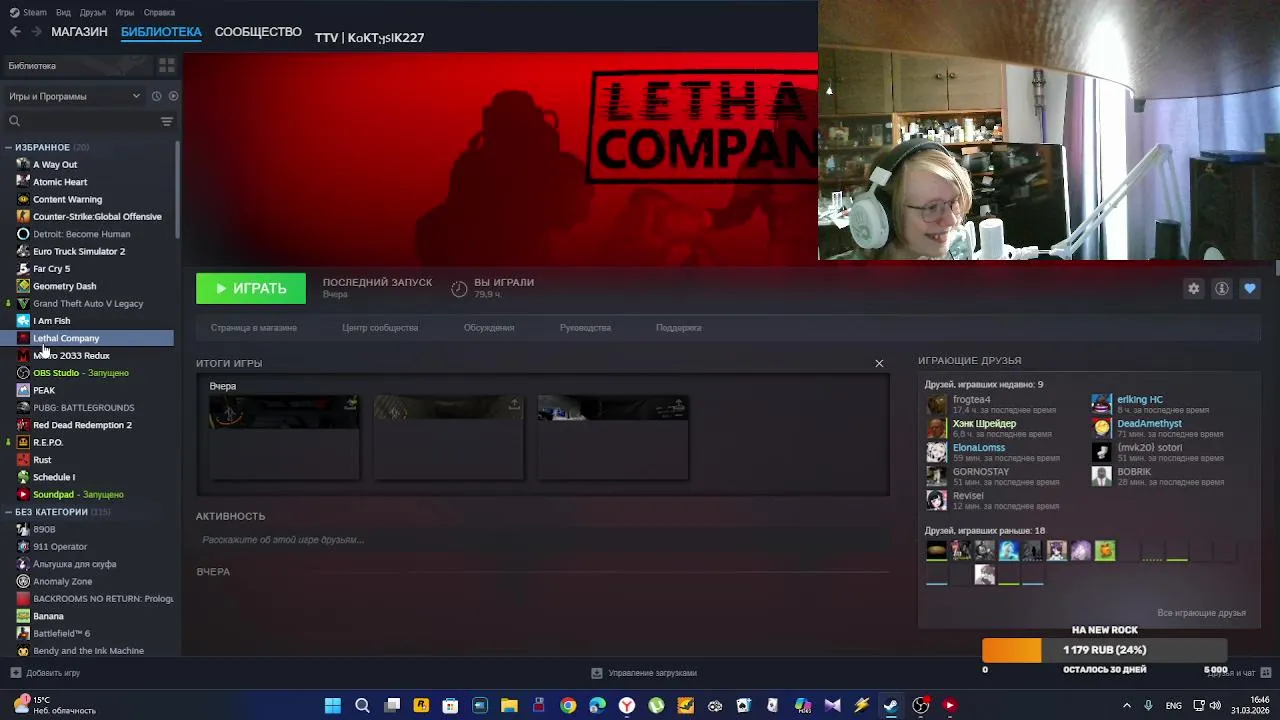
Task: Select Red Dead Redemption 2 game icon
Action: pyautogui.click(x=23, y=425)
